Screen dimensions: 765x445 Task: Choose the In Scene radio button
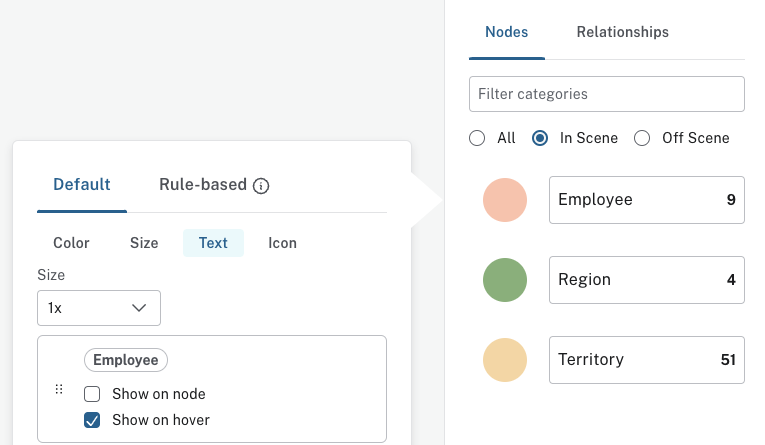tap(540, 138)
